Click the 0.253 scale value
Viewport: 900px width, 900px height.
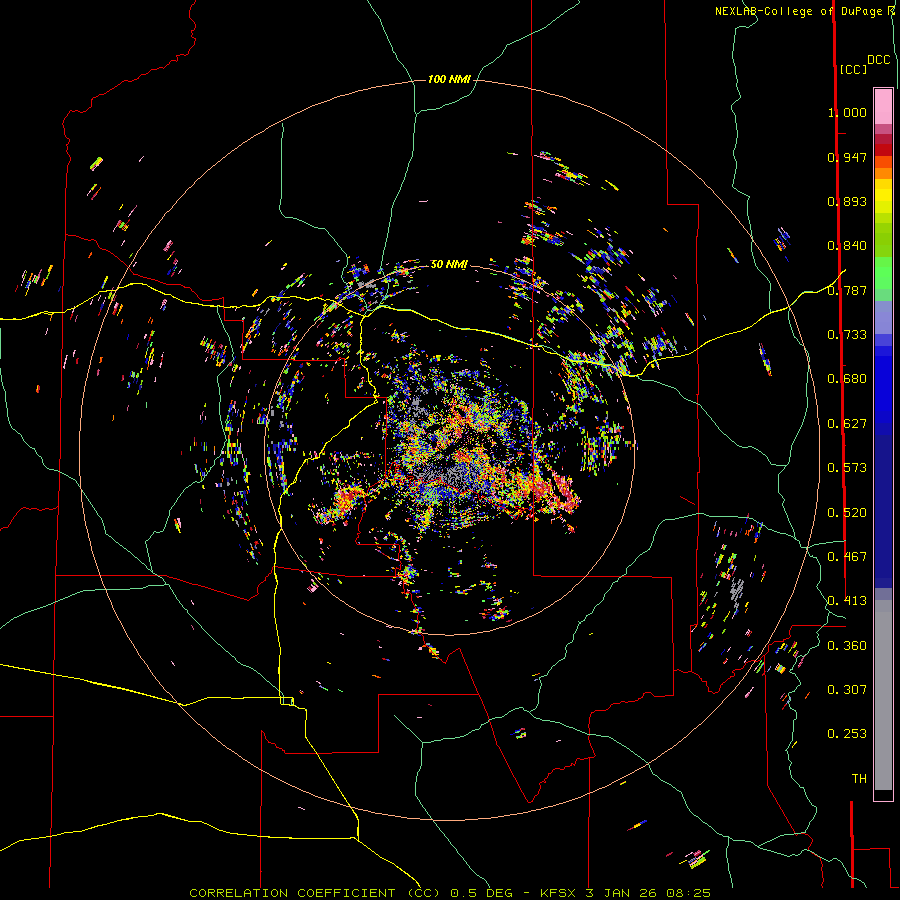click(x=847, y=734)
